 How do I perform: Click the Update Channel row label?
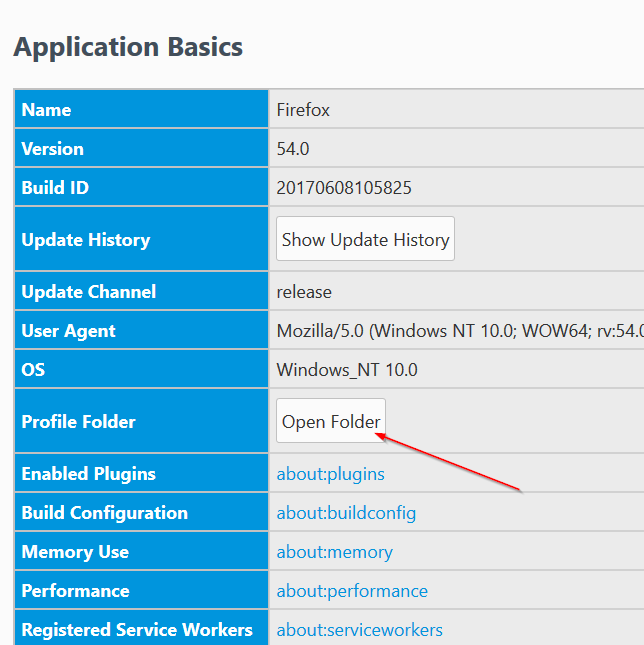[88, 292]
